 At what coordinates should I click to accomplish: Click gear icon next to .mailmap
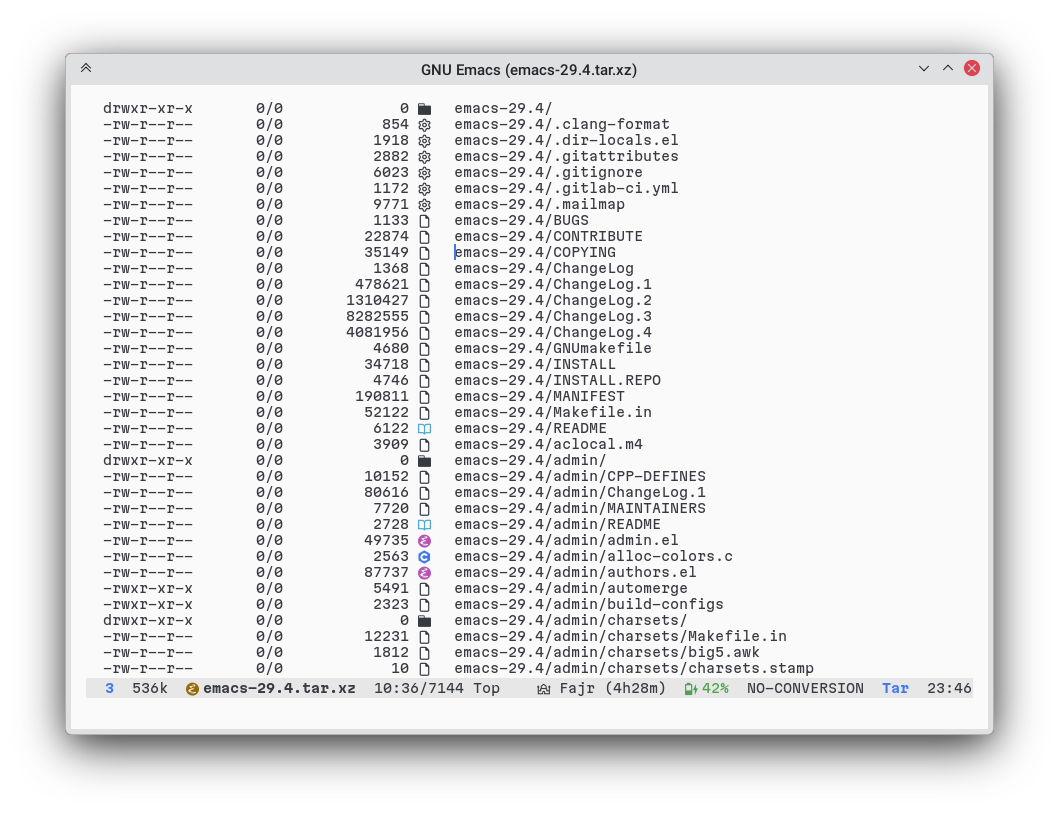[x=425, y=205]
